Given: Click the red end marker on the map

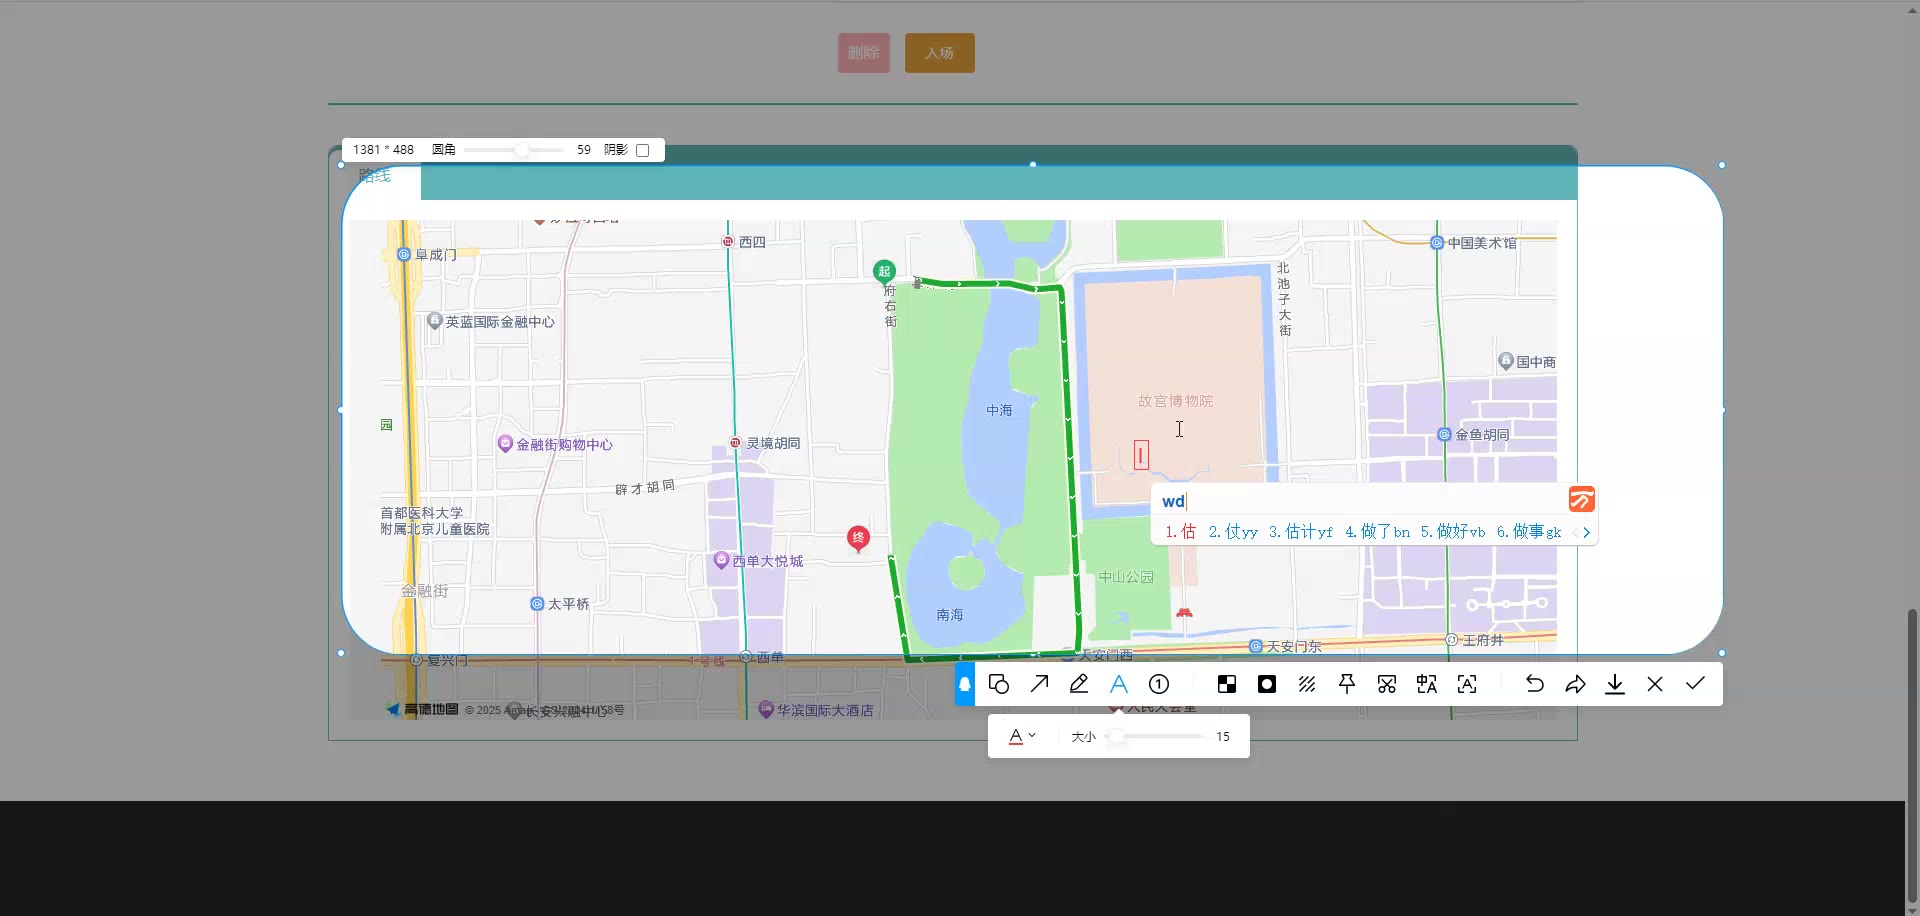Looking at the screenshot, I should coord(857,538).
